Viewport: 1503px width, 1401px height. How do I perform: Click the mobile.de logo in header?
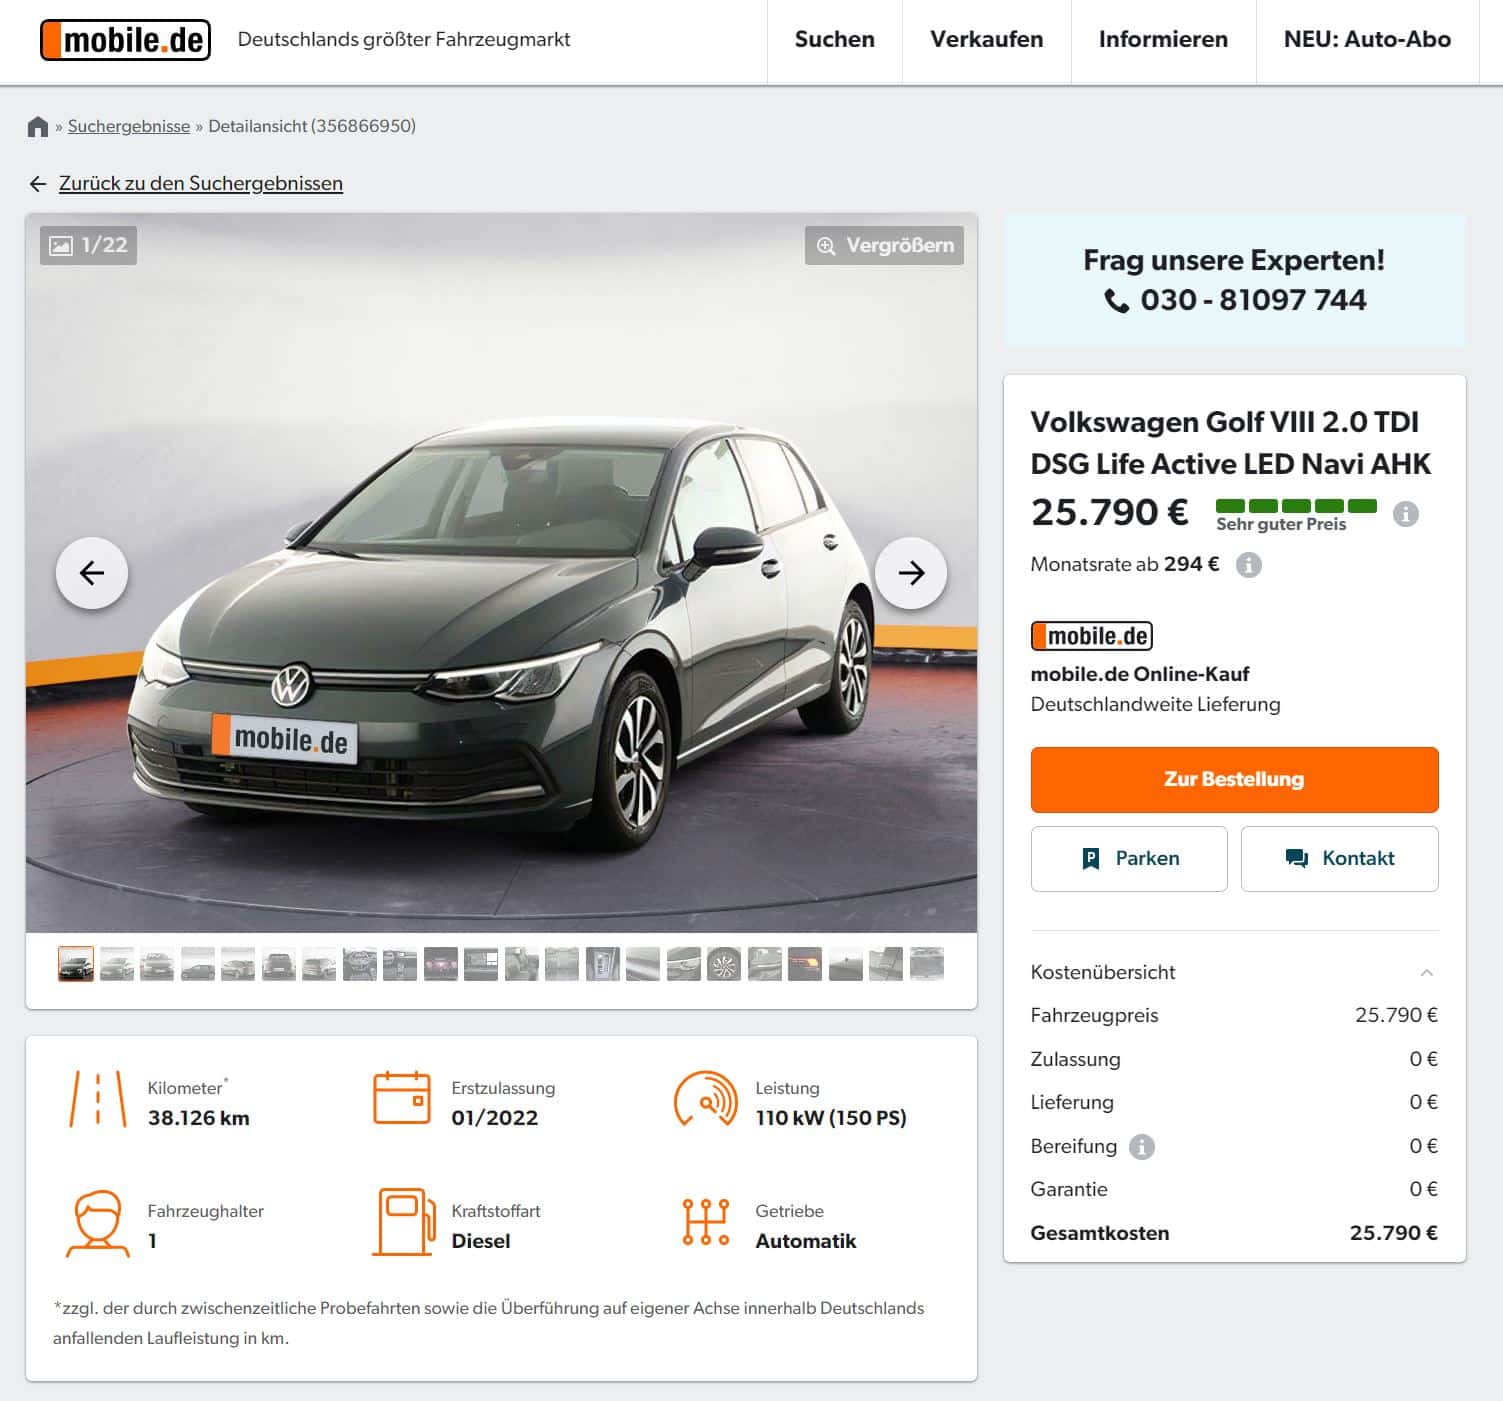[x=125, y=40]
